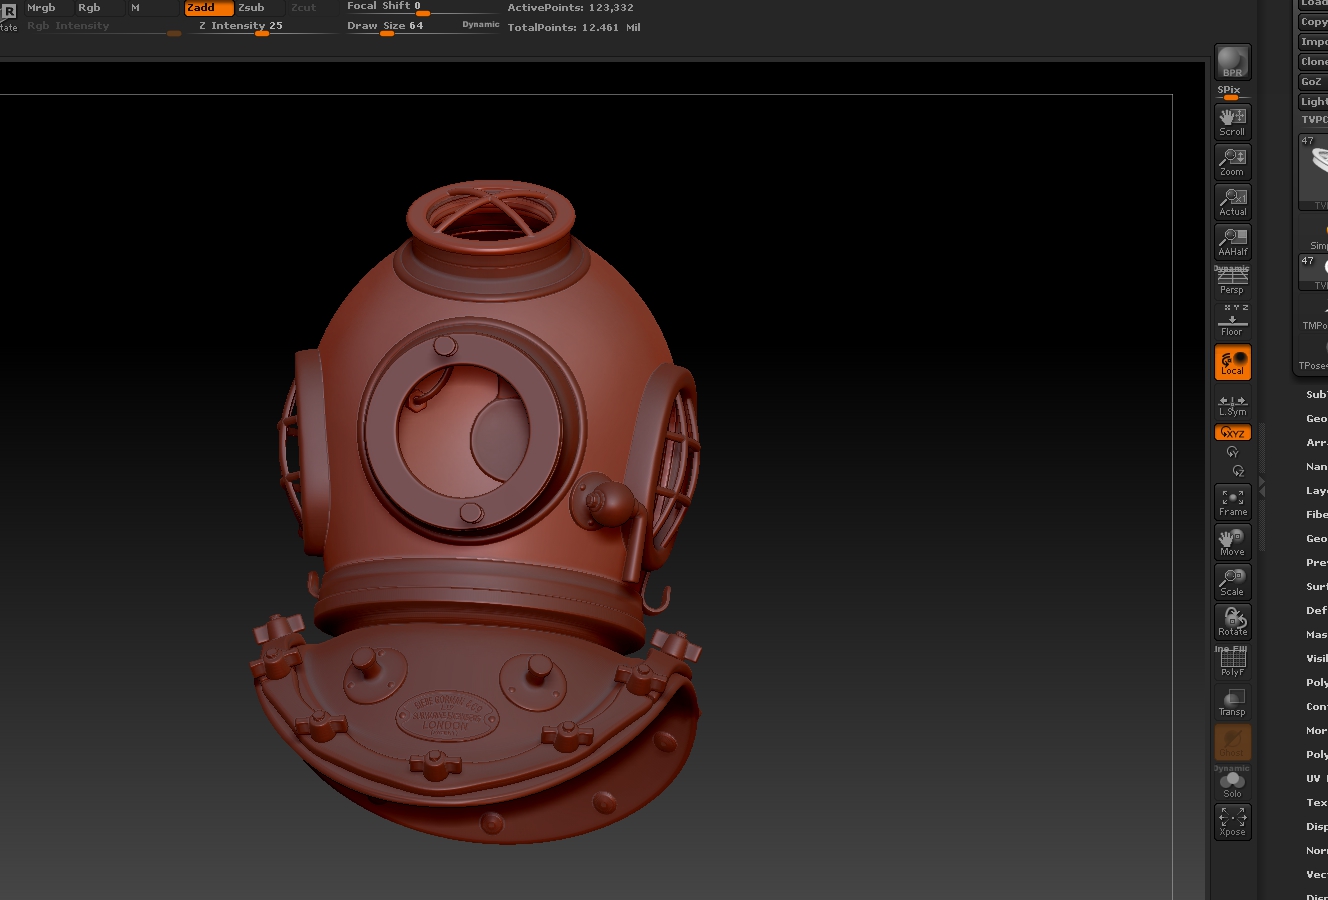
Task: Open the Visibility subpalette
Action: (x=1316, y=659)
